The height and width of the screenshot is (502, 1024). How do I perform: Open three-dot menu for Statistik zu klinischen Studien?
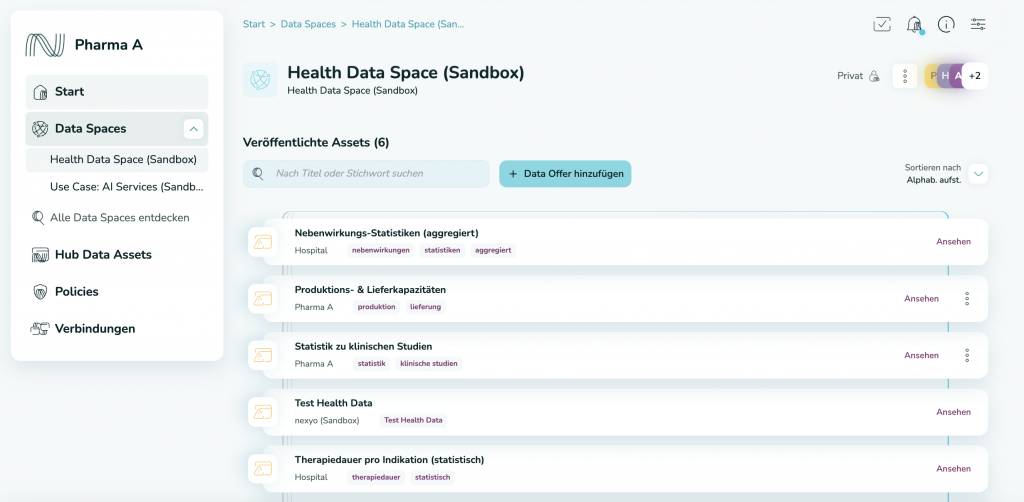click(967, 355)
